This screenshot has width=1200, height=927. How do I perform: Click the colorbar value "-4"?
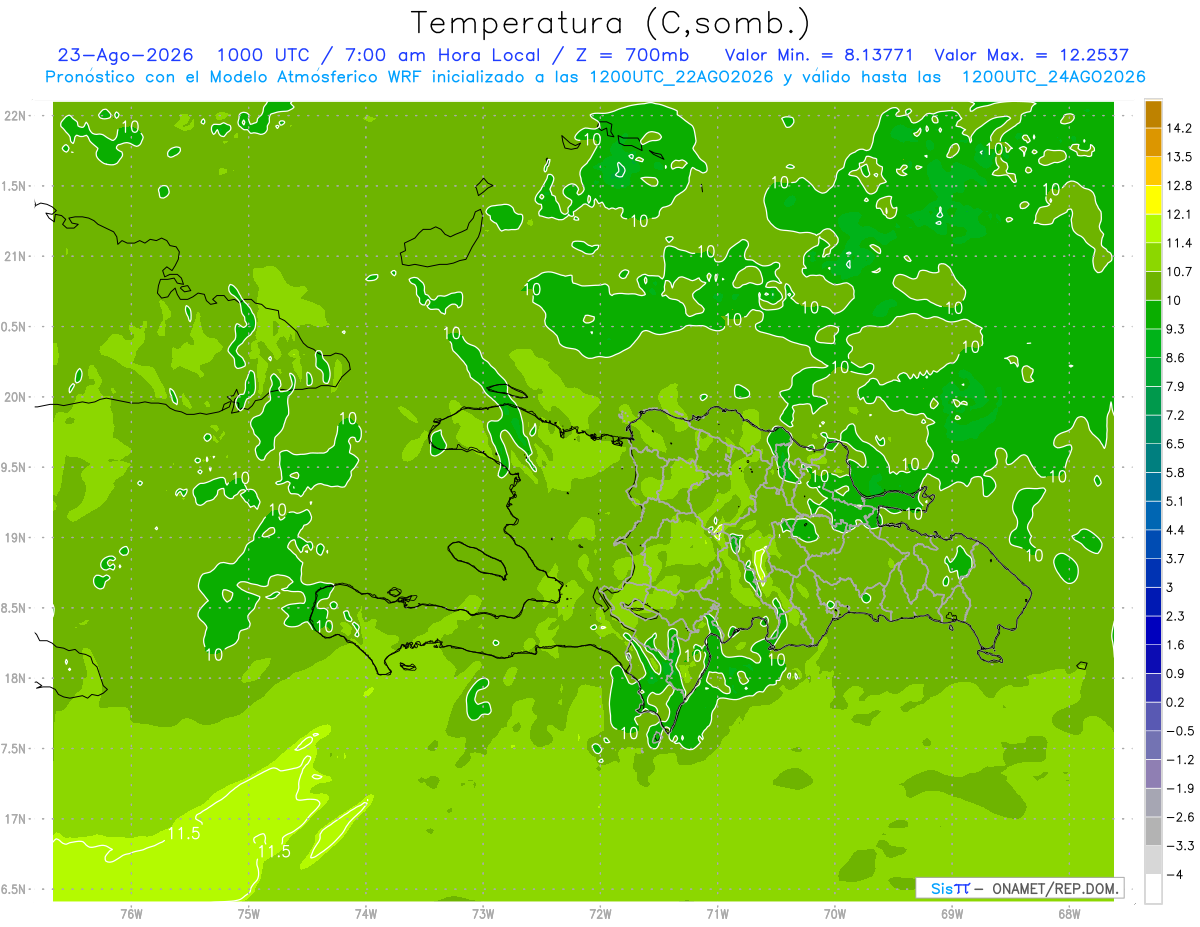click(1174, 874)
